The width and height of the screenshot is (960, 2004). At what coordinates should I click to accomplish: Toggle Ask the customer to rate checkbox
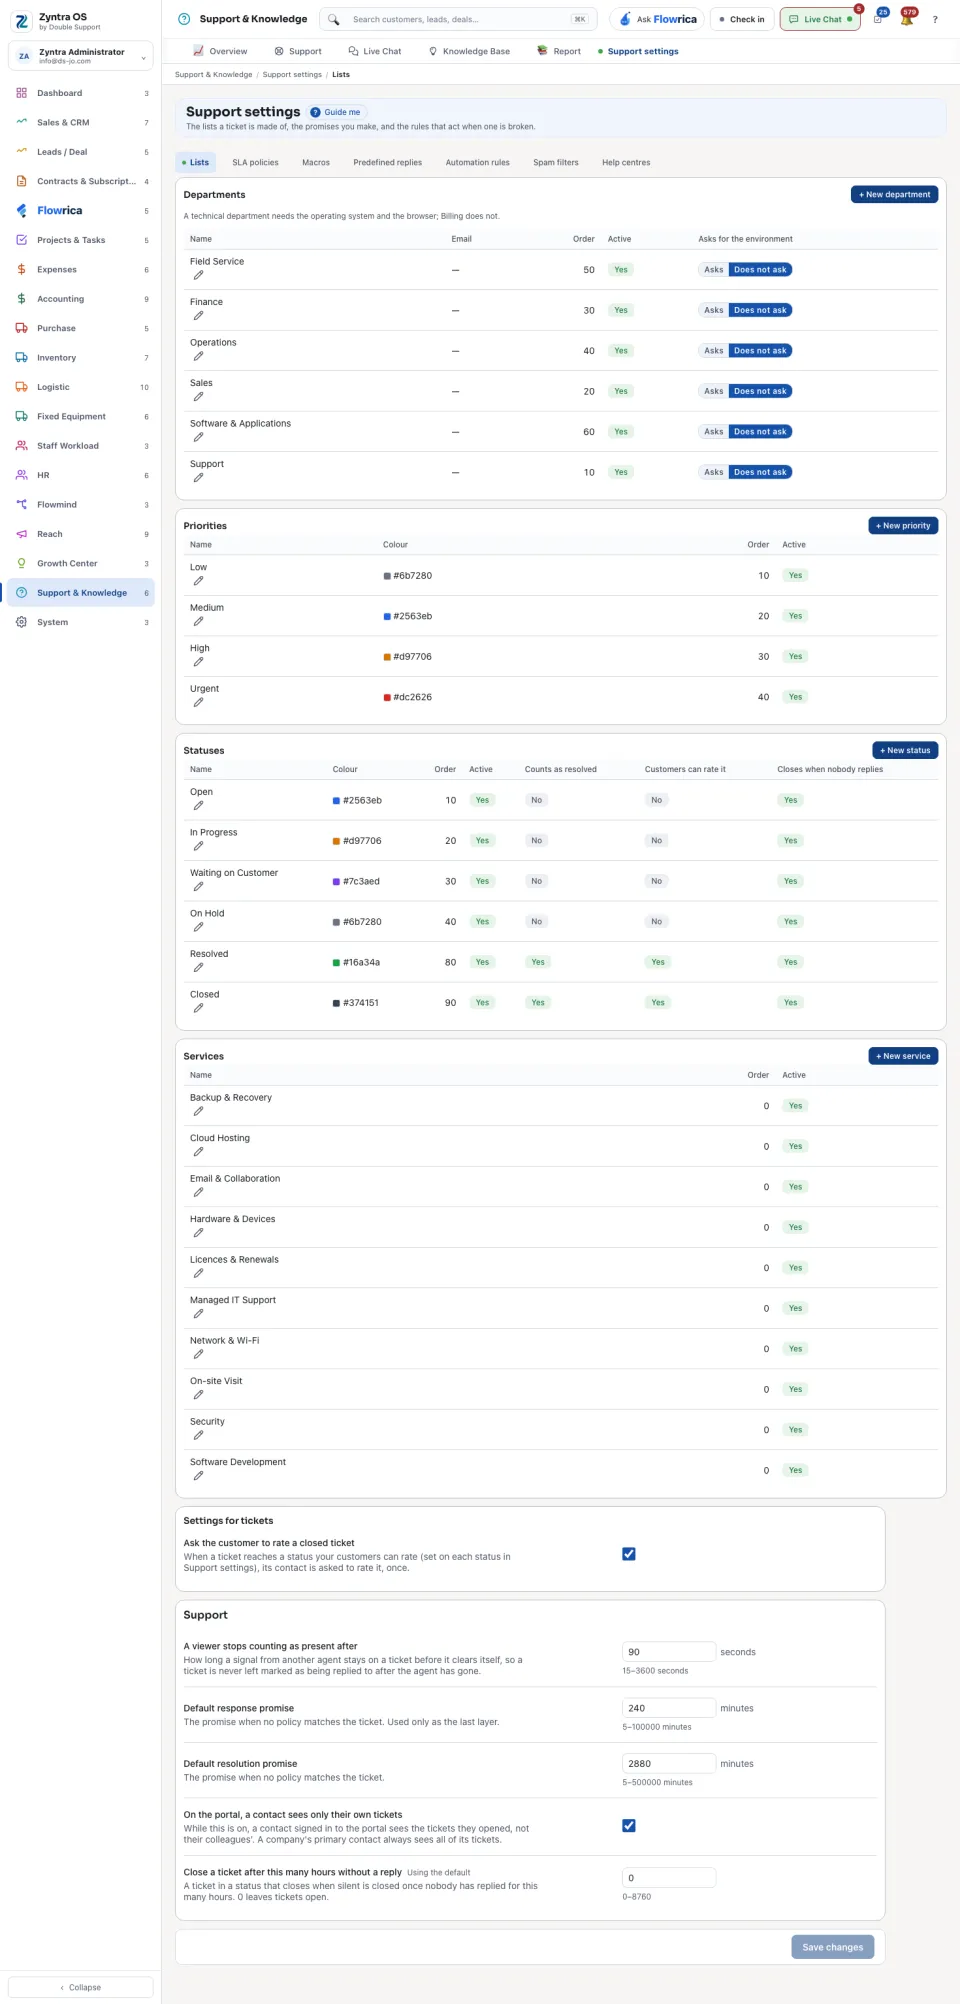coord(629,1554)
